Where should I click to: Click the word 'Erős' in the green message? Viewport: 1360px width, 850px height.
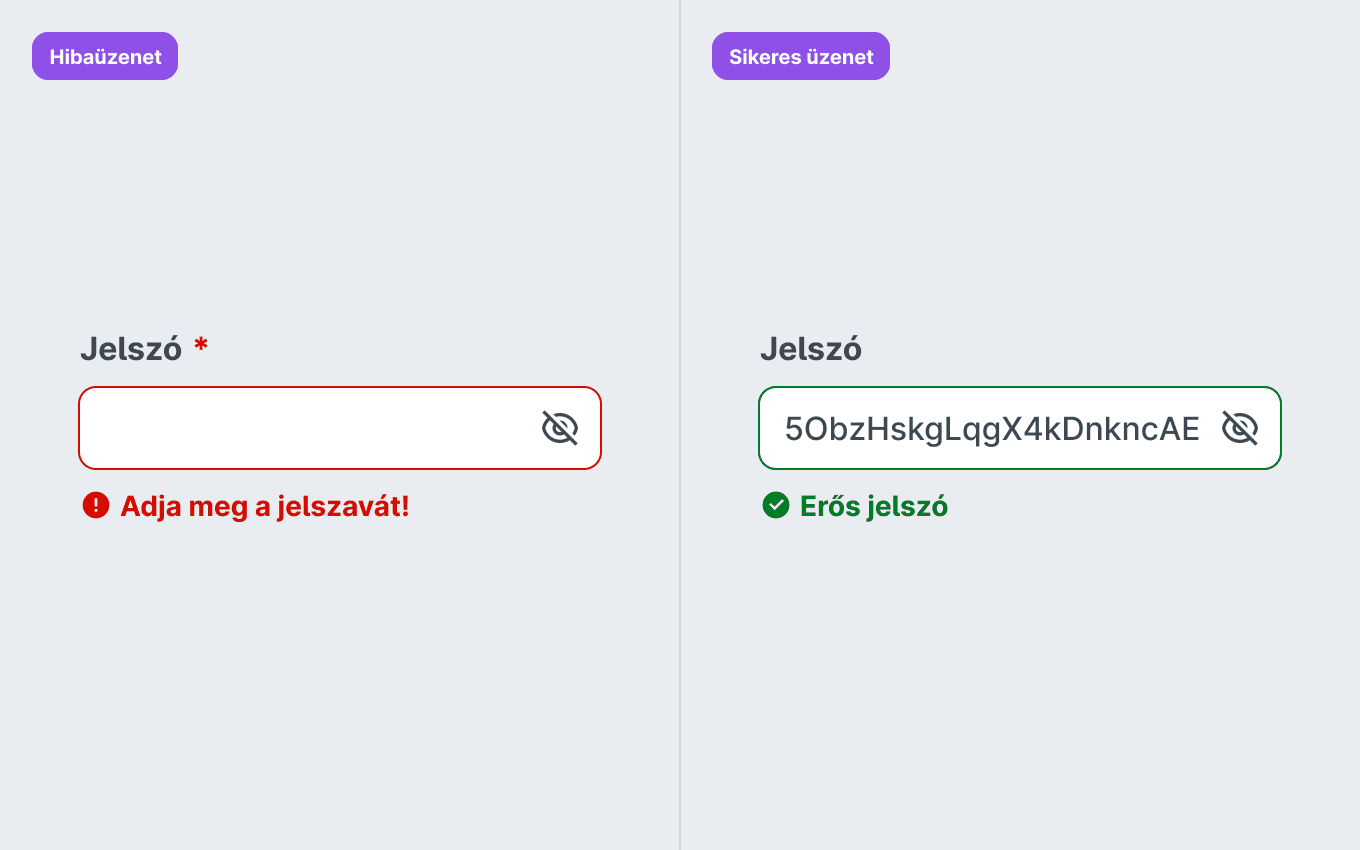coord(830,506)
